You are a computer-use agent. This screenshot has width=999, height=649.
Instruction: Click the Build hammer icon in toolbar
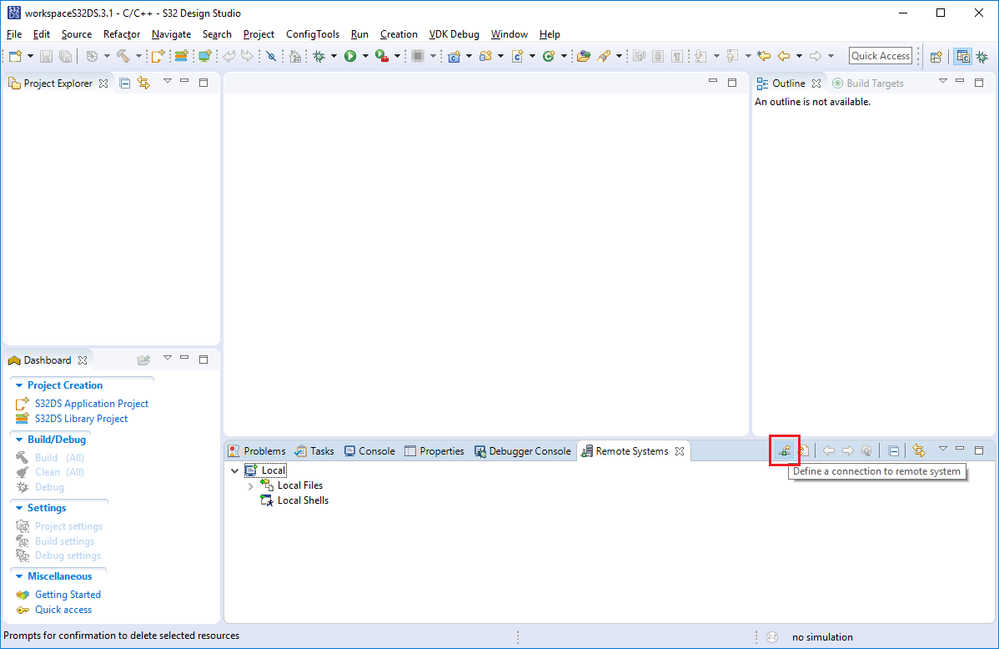coord(123,56)
